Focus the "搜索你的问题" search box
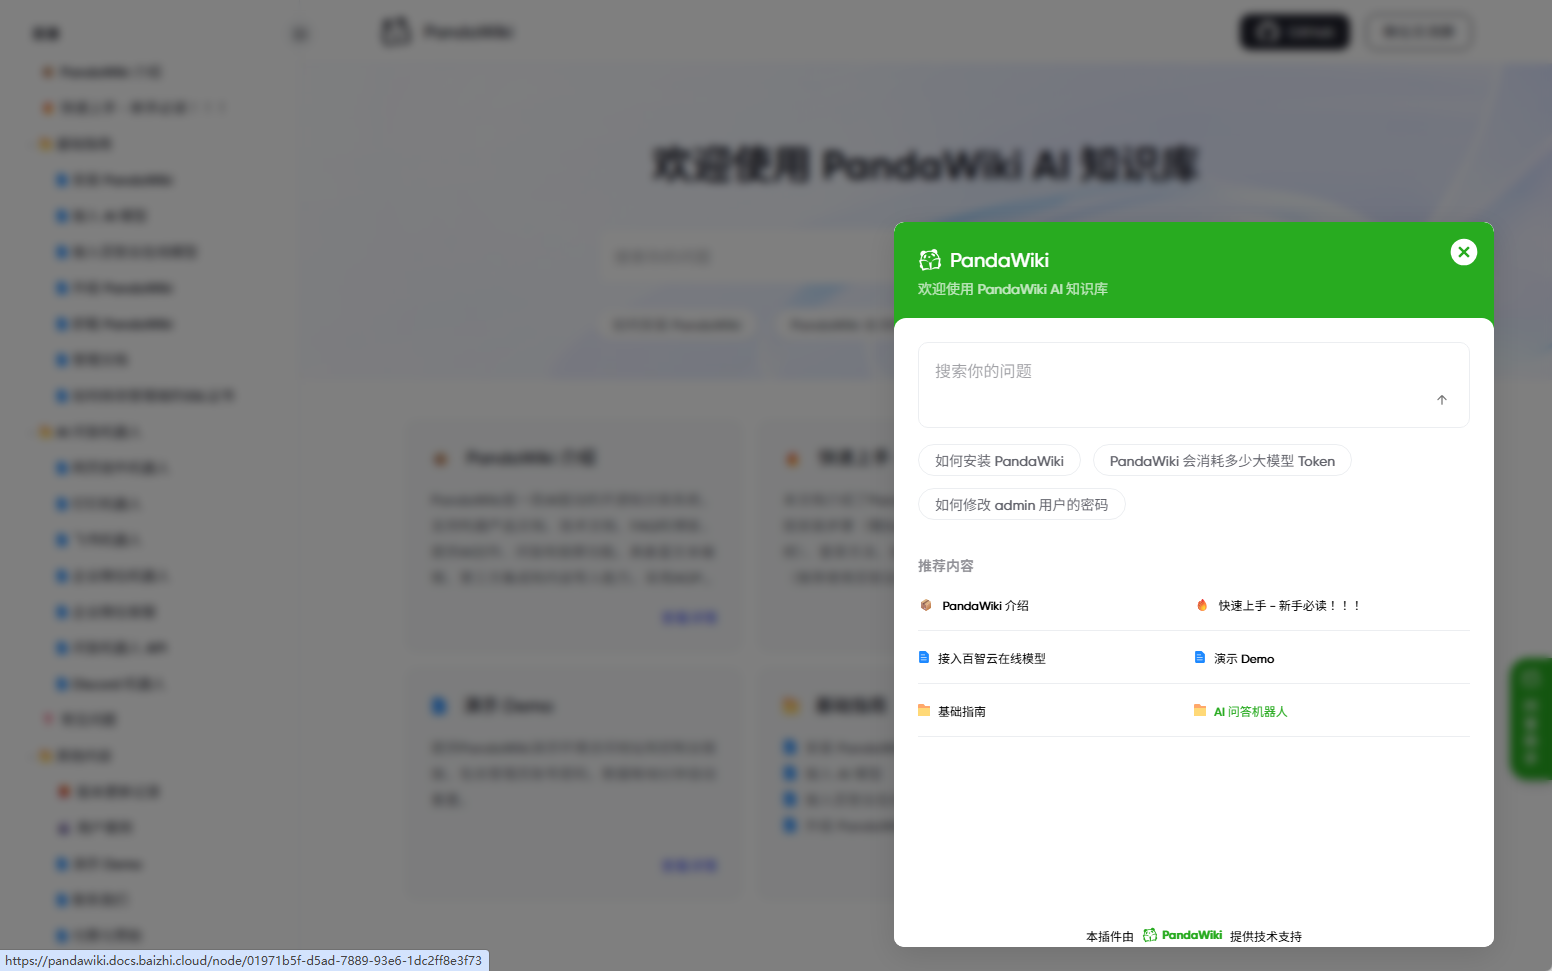This screenshot has height=971, width=1552. coord(1193,385)
